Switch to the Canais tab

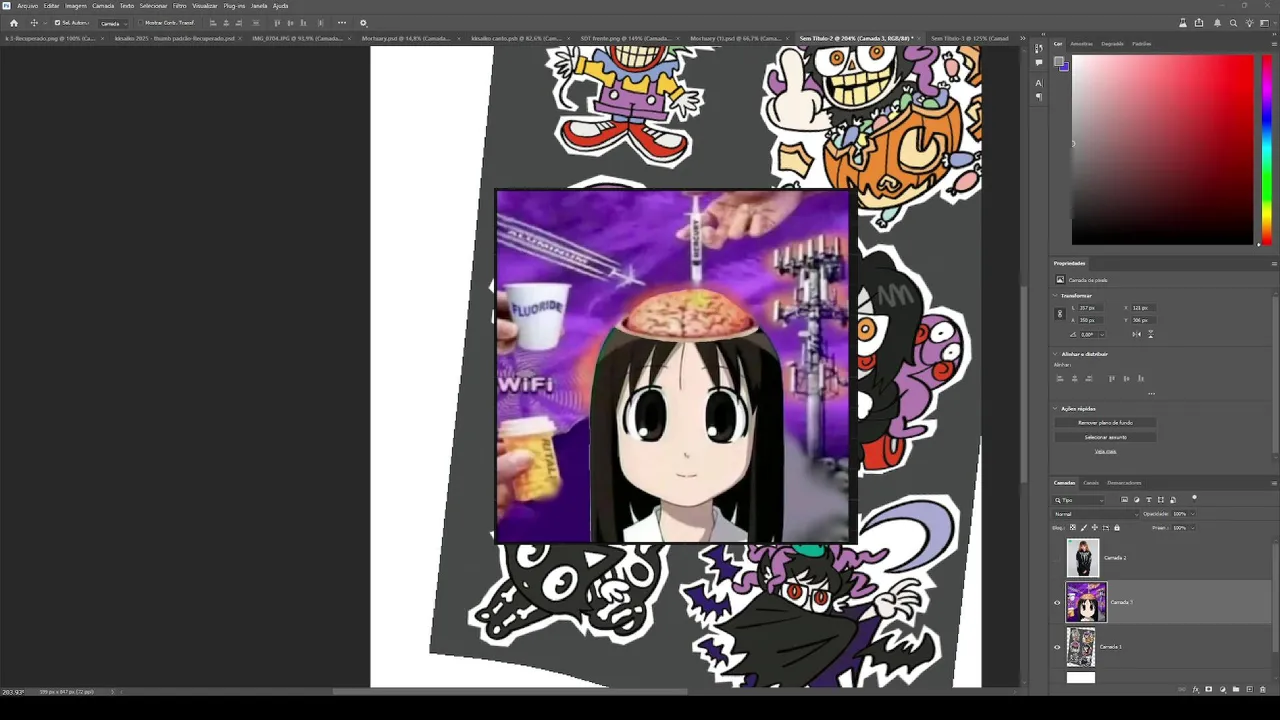(1091, 483)
